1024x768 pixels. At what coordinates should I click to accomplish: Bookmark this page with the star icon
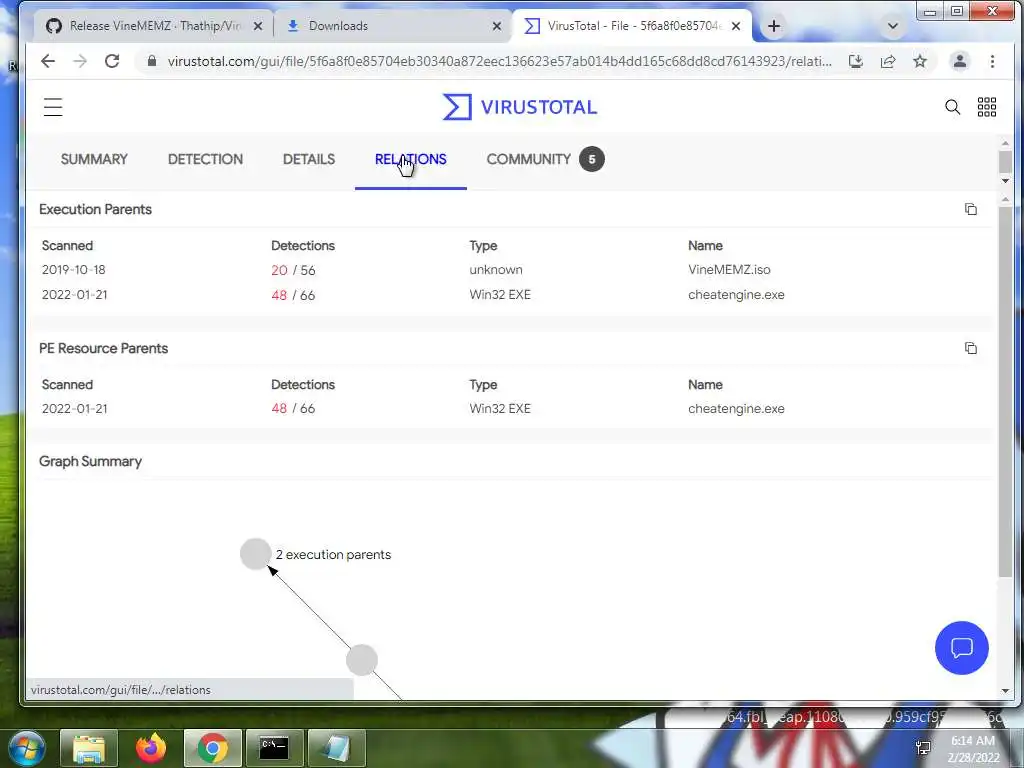920,61
